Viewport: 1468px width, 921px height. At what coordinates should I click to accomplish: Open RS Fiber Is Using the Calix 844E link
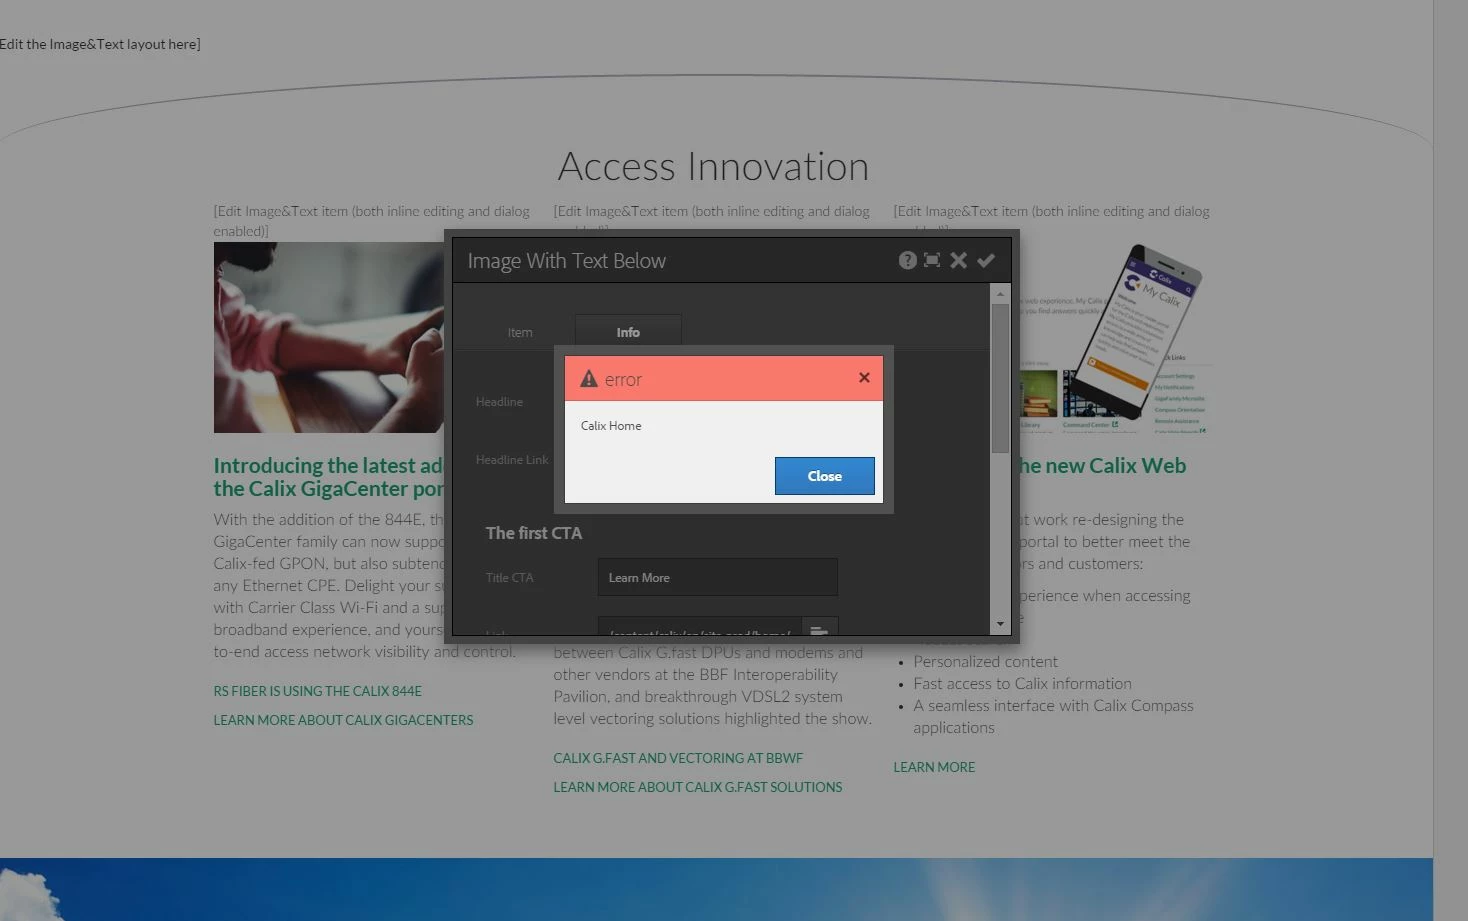coord(317,691)
